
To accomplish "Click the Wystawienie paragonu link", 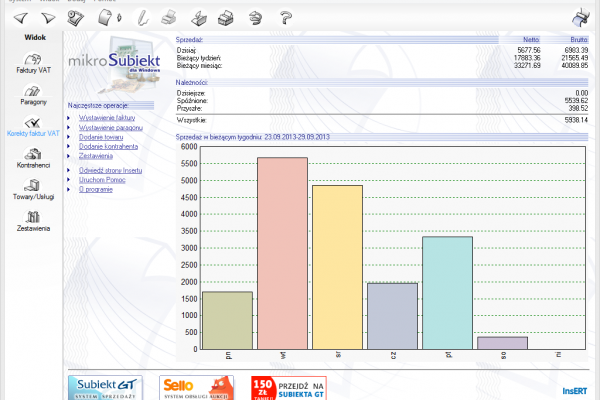I will click(x=107, y=128).
